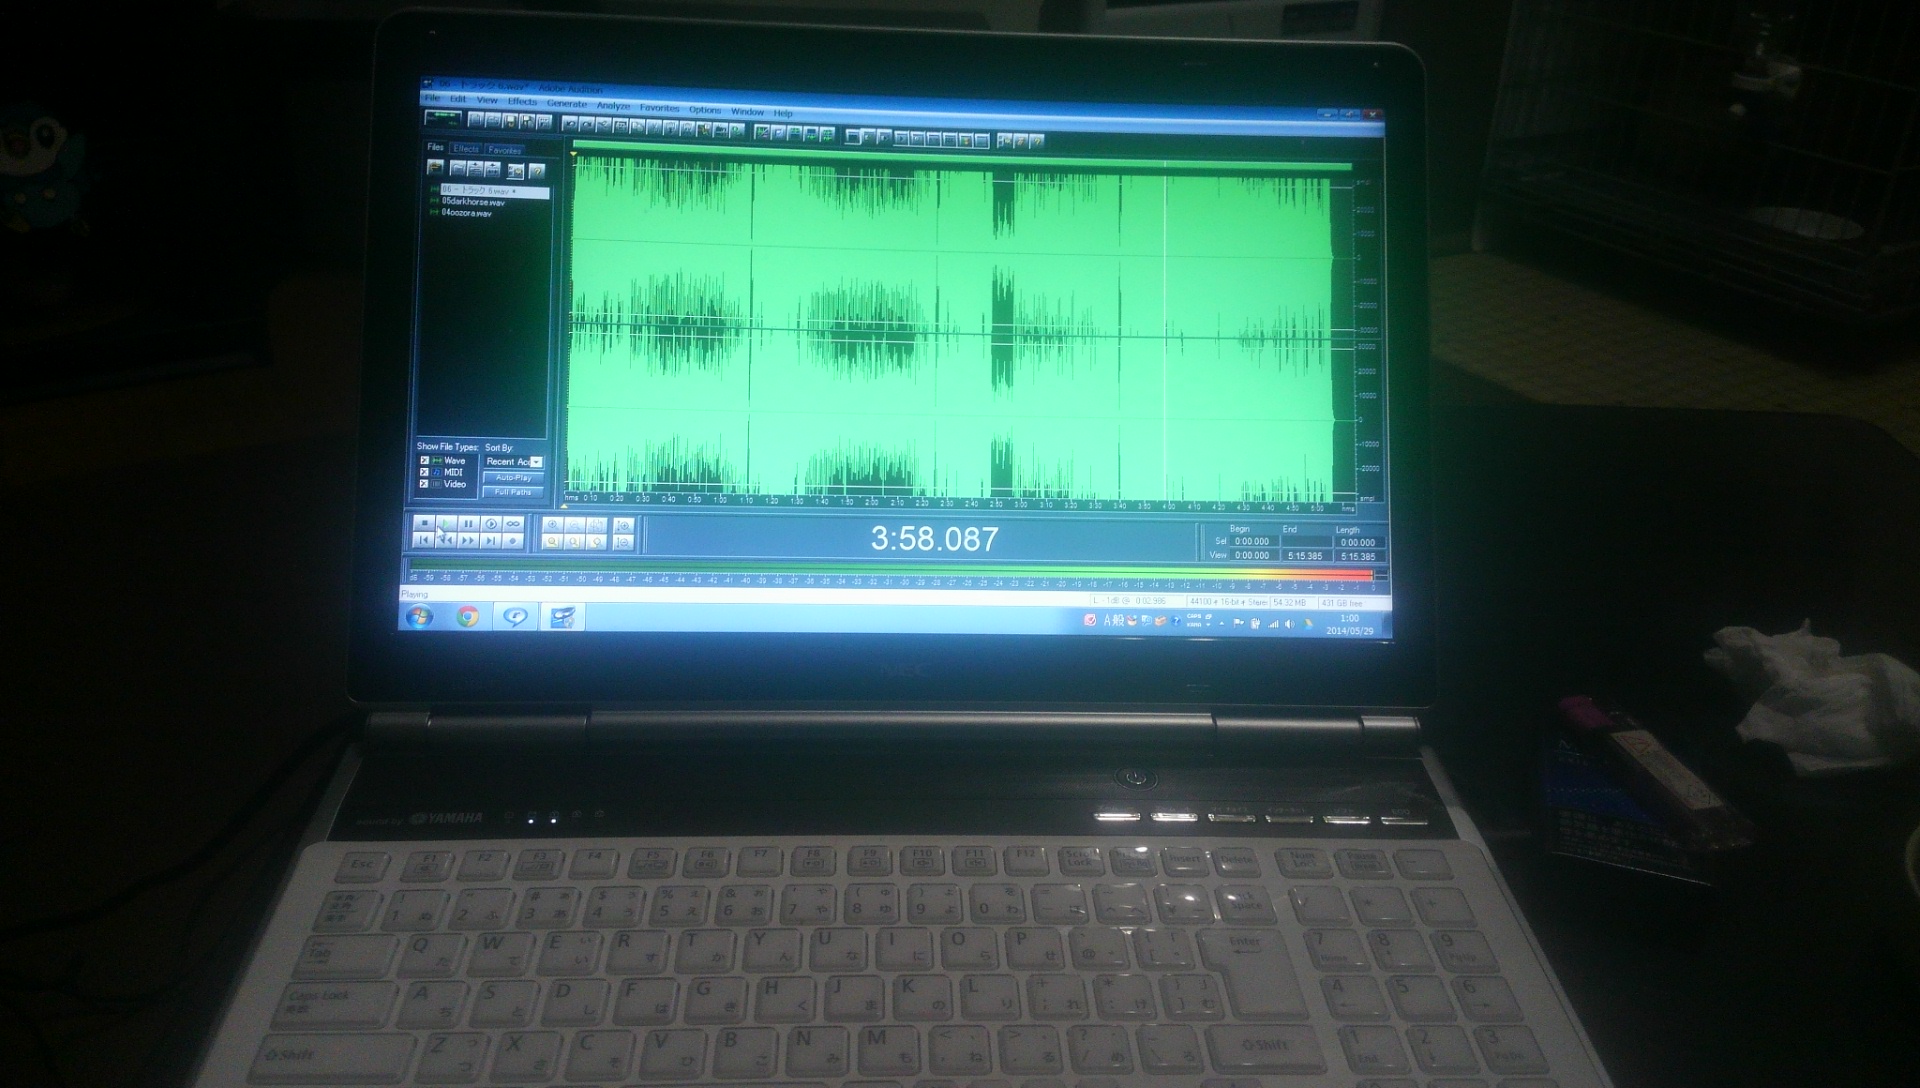The image size is (1920, 1088).
Task: Click the Zoom In Vertically icon
Action: tap(623, 525)
